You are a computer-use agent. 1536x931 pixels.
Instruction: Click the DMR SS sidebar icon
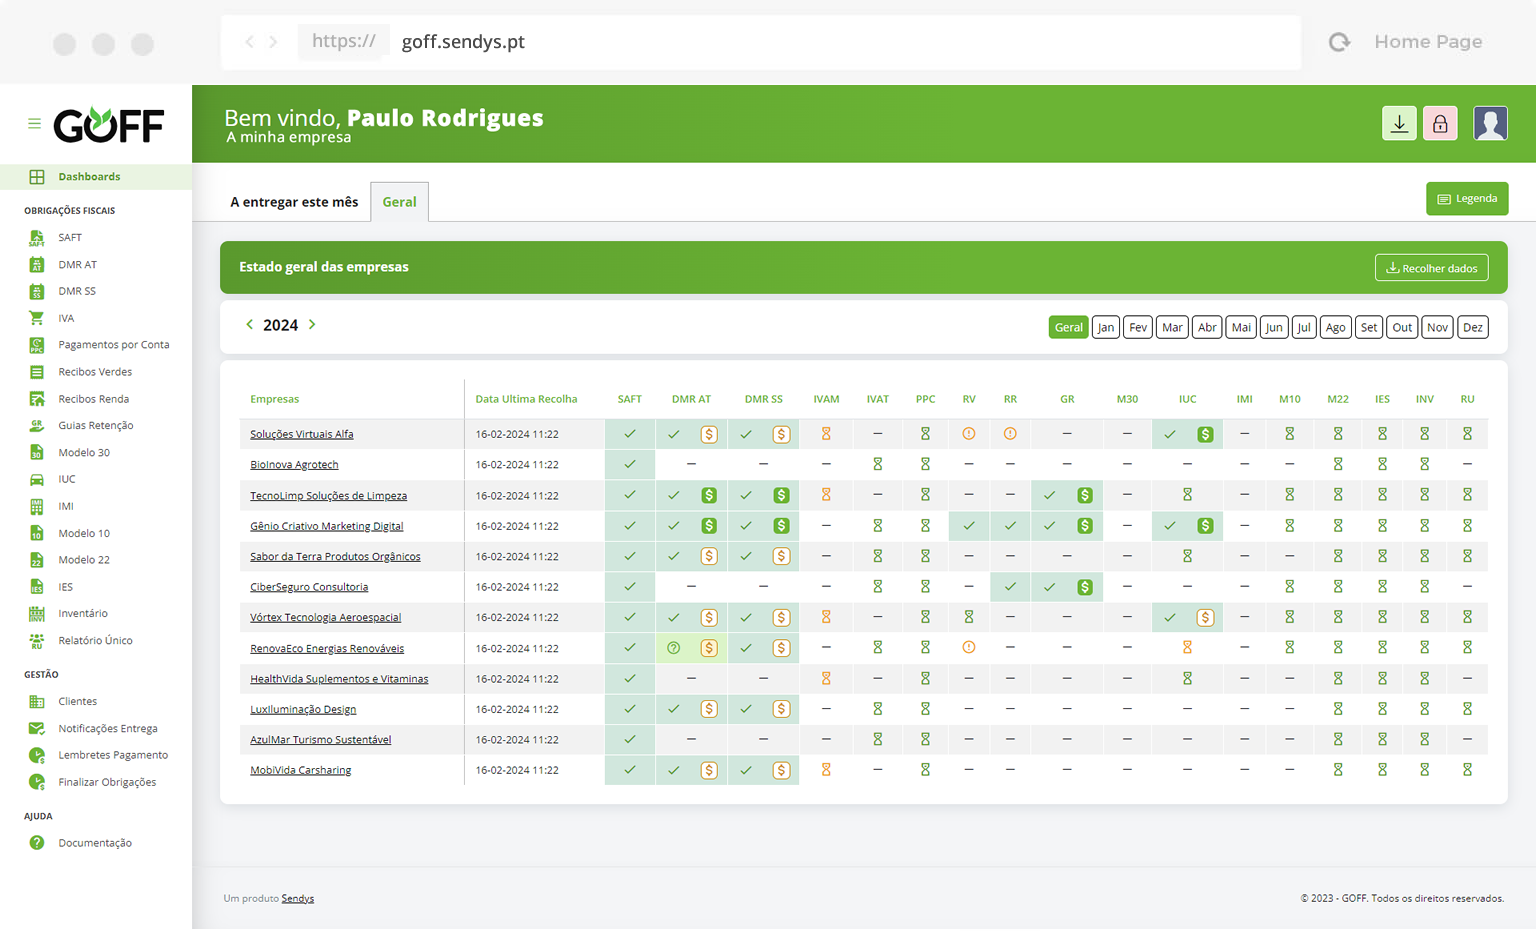coord(37,292)
